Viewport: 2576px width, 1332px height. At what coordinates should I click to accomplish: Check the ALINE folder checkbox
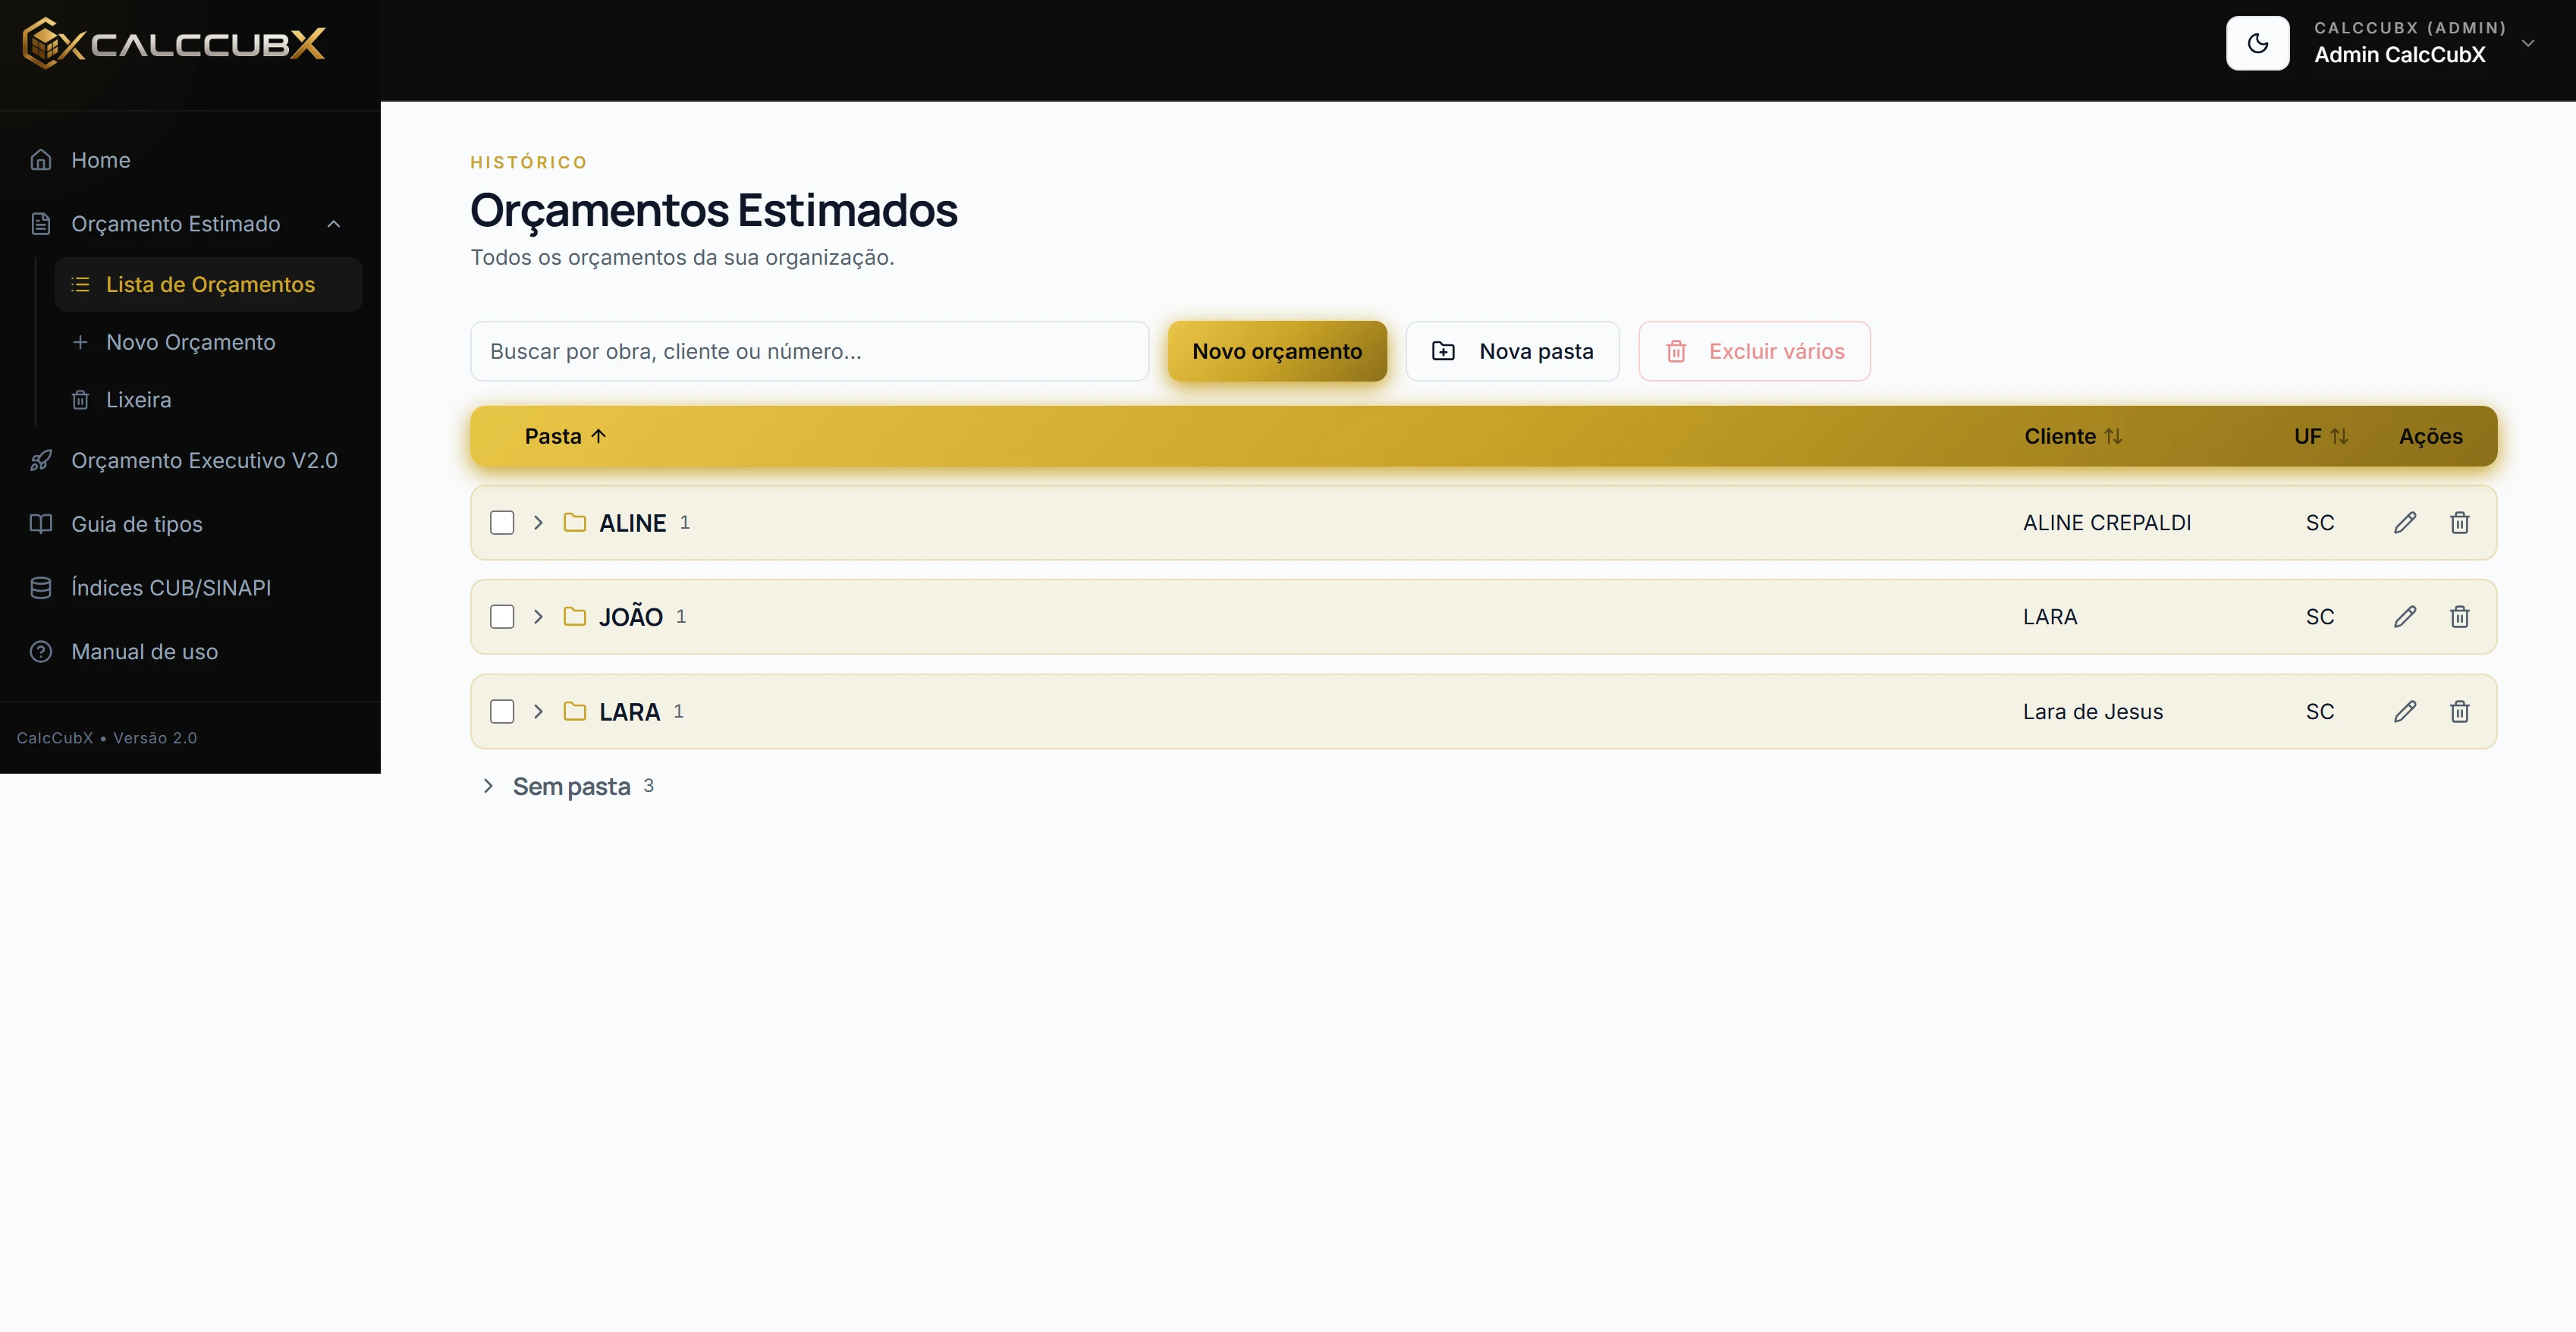pyautogui.click(x=502, y=523)
